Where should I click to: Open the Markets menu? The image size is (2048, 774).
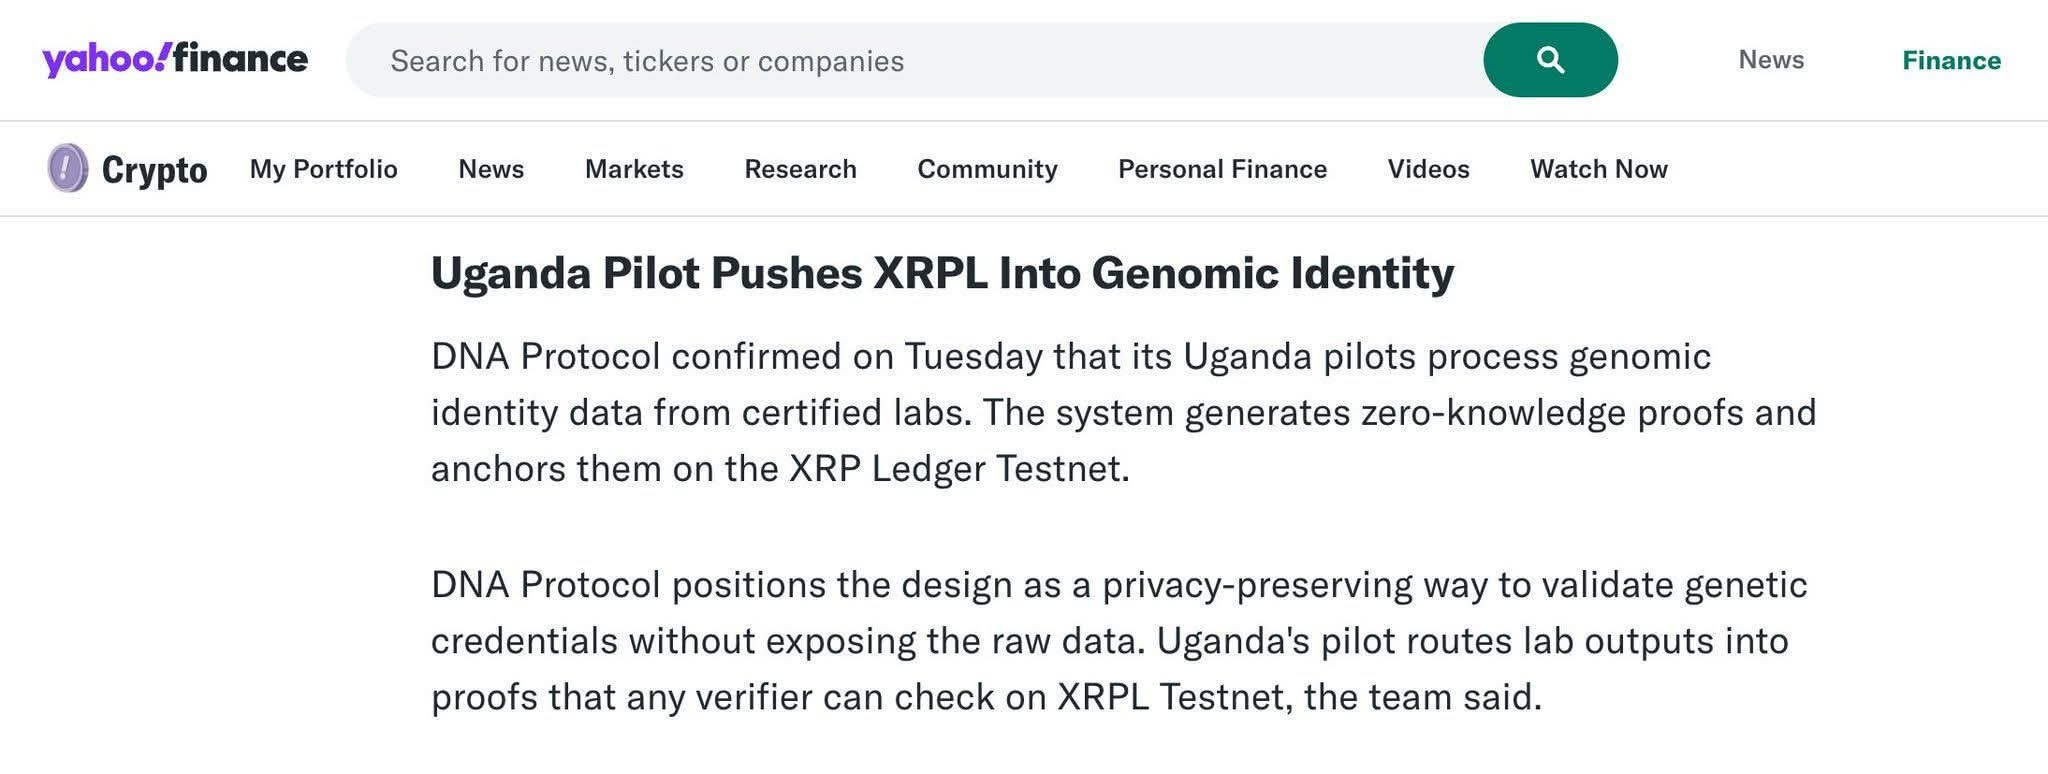pyautogui.click(x=634, y=169)
